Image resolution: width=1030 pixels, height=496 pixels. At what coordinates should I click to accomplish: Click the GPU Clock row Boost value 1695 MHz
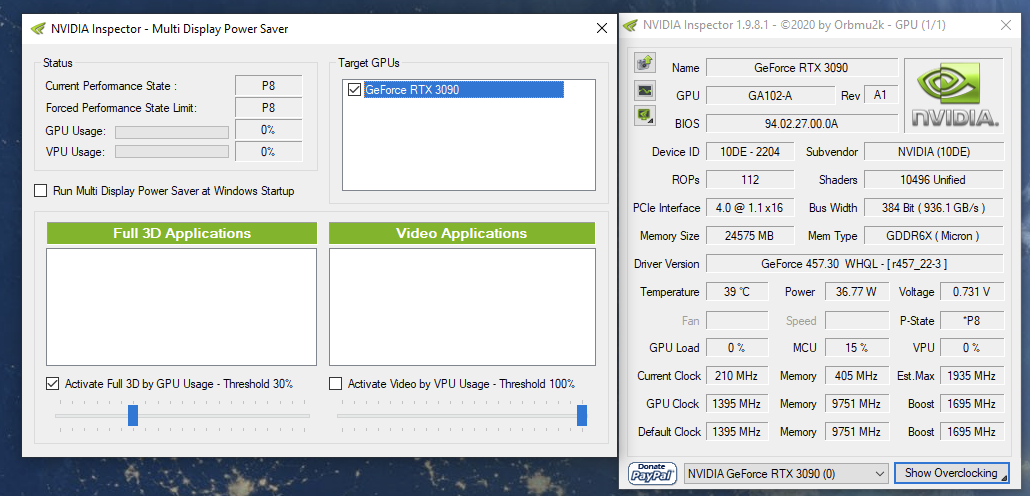[x=972, y=403]
